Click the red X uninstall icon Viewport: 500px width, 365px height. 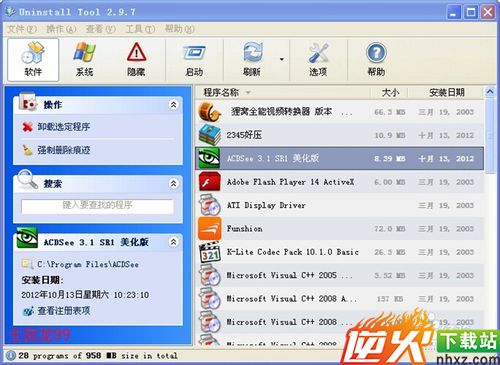(x=27, y=127)
